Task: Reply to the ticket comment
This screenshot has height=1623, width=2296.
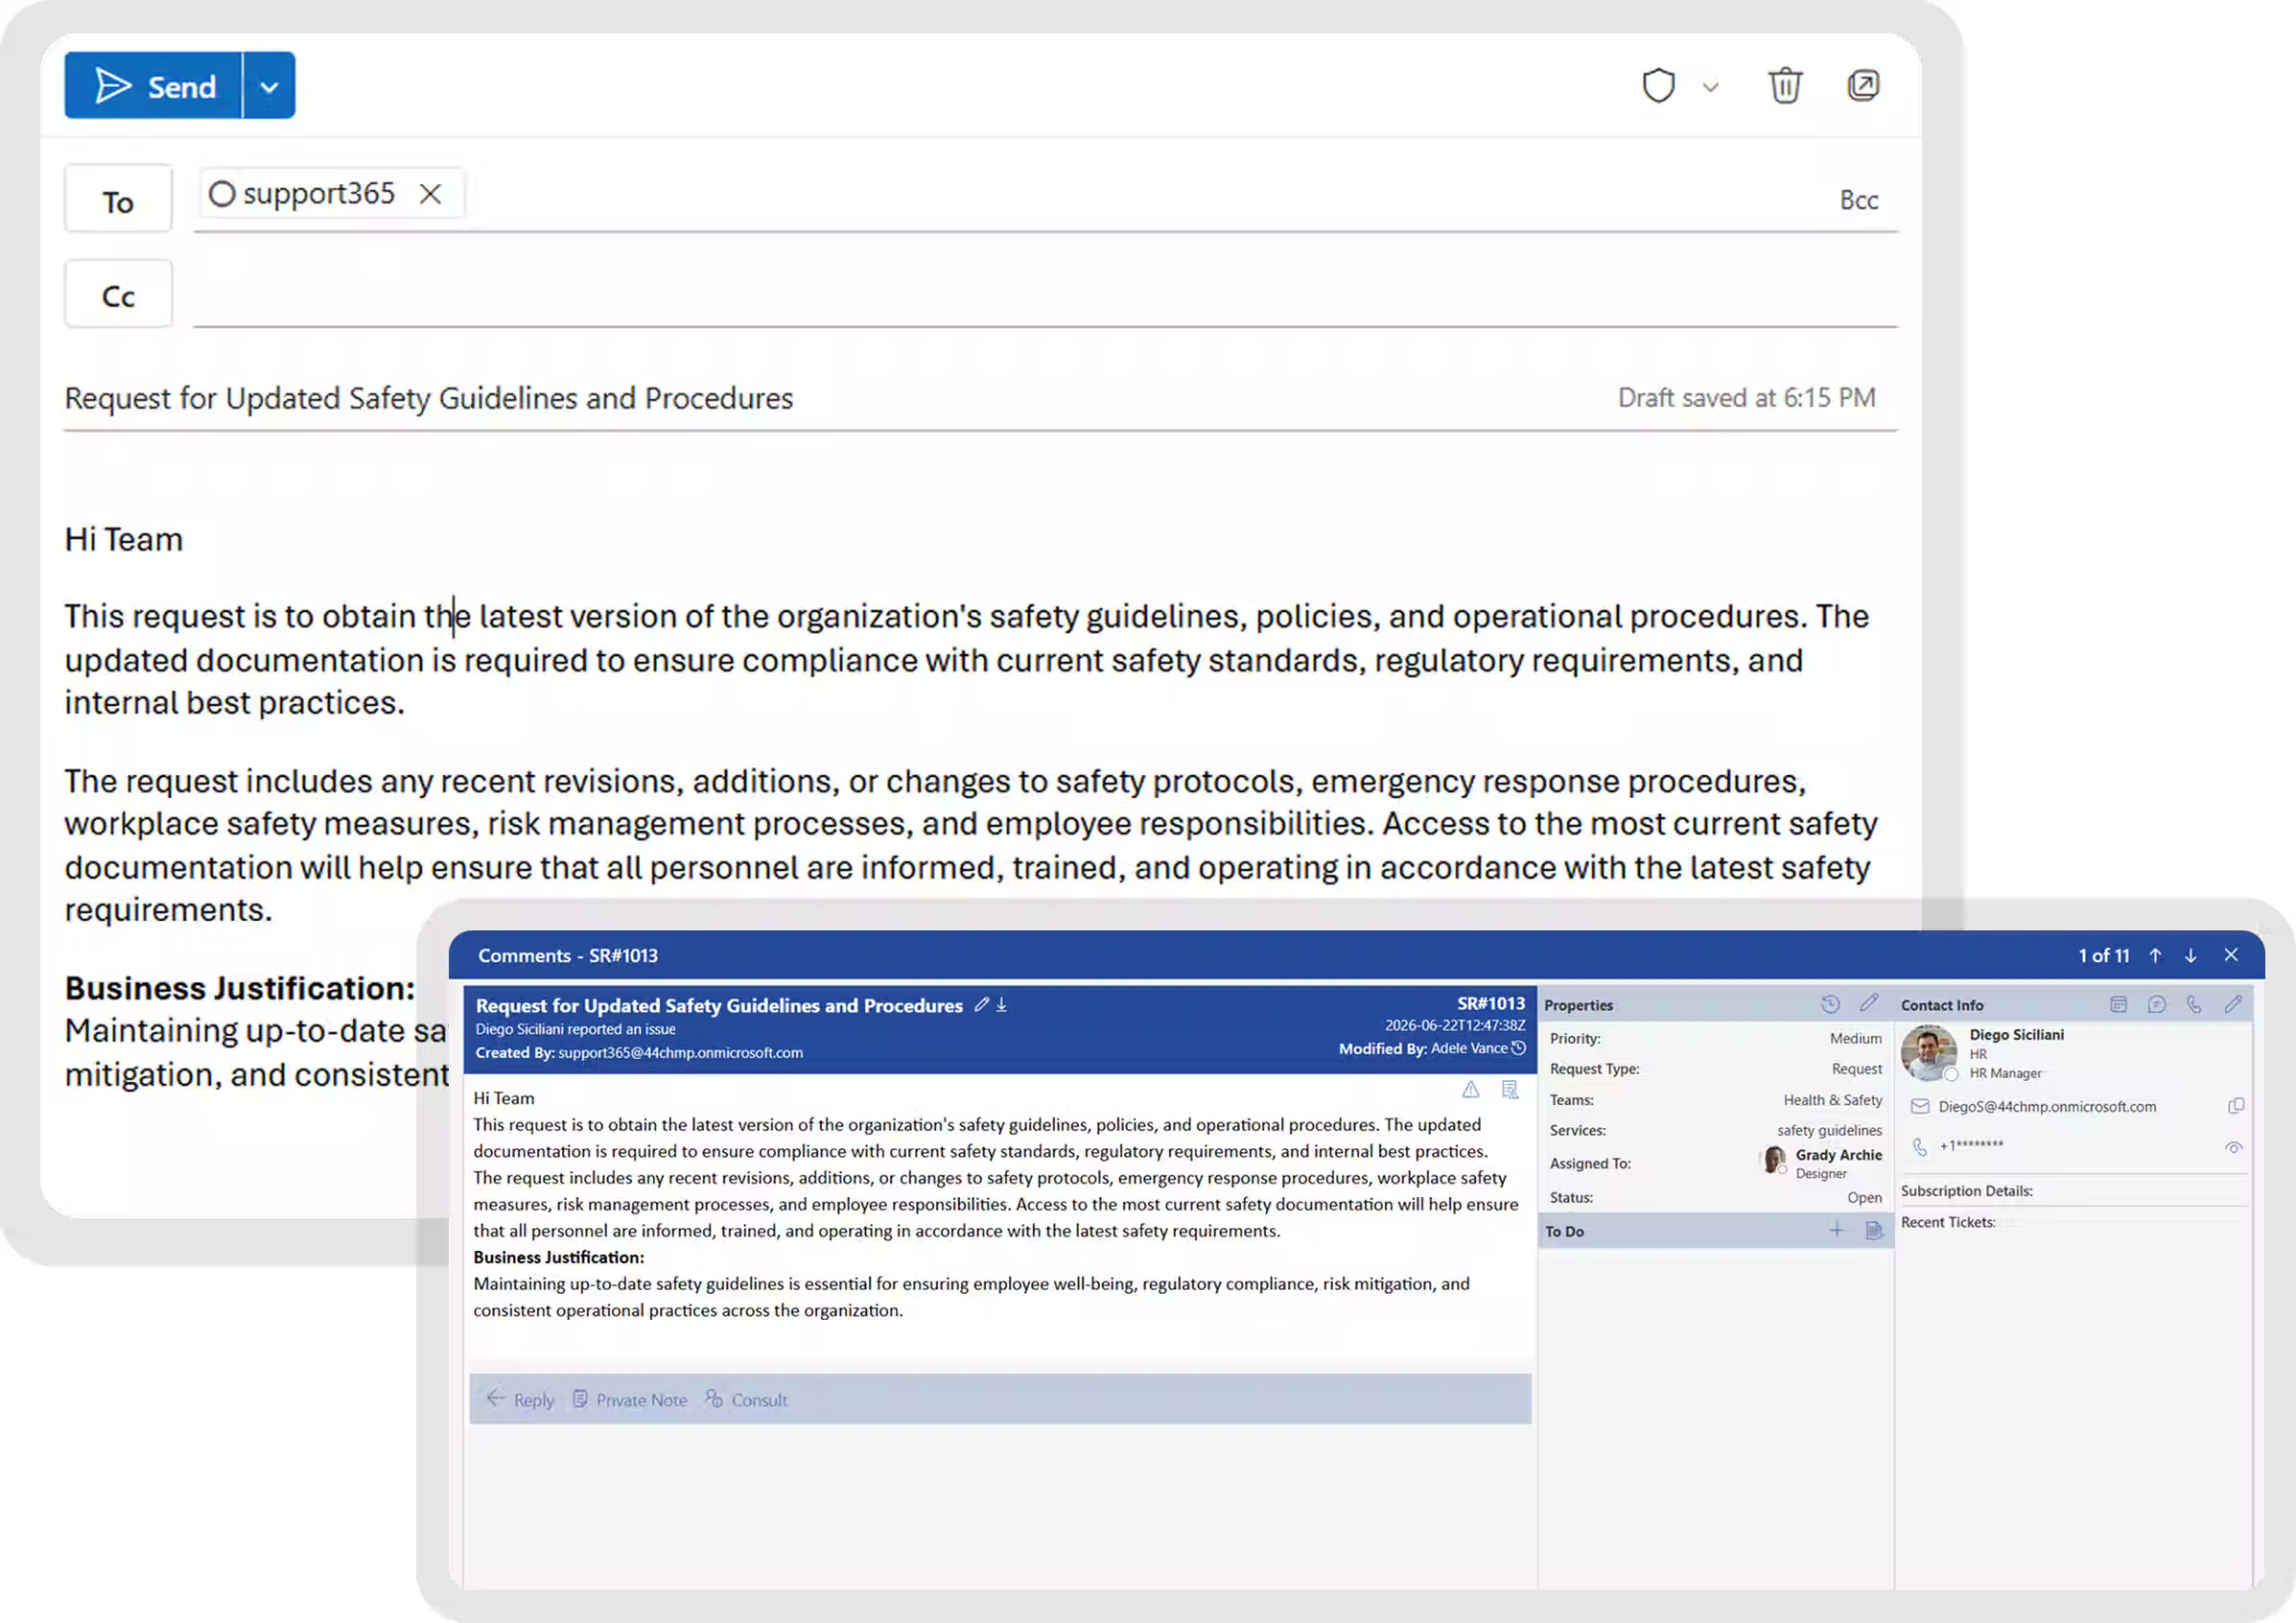Action: tap(520, 1399)
